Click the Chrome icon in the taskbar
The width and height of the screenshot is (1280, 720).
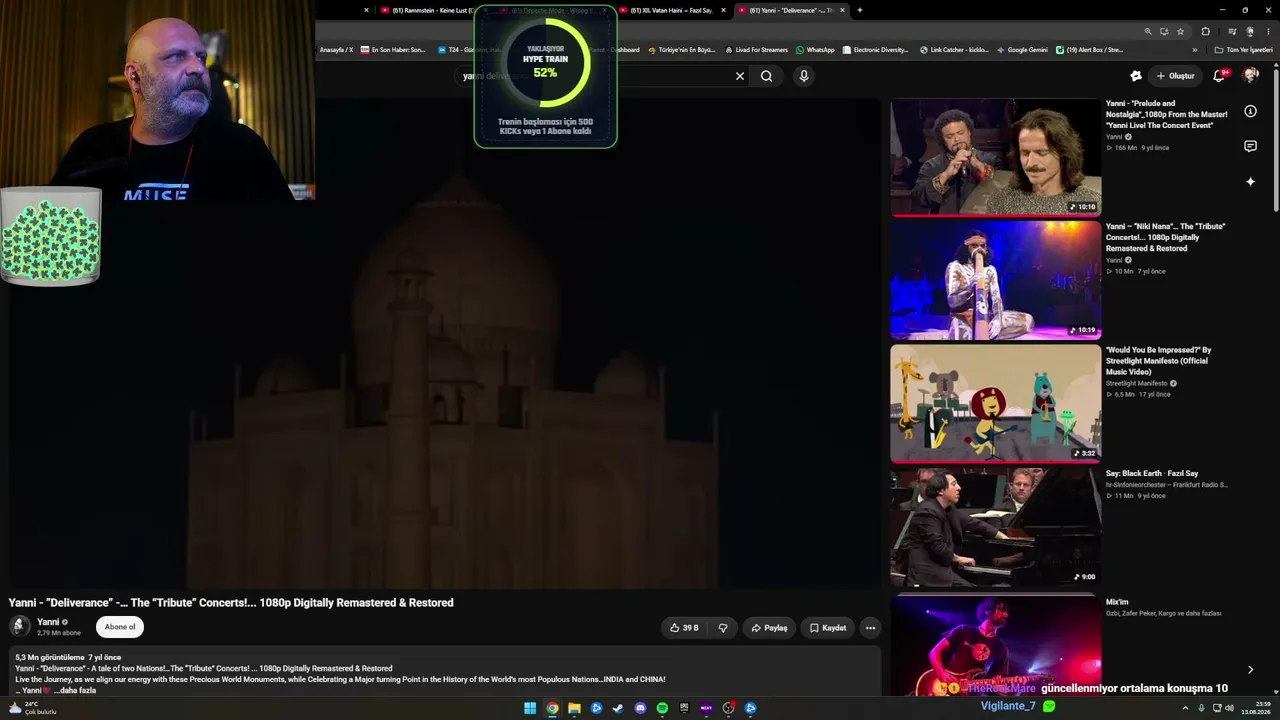click(552, 708)
